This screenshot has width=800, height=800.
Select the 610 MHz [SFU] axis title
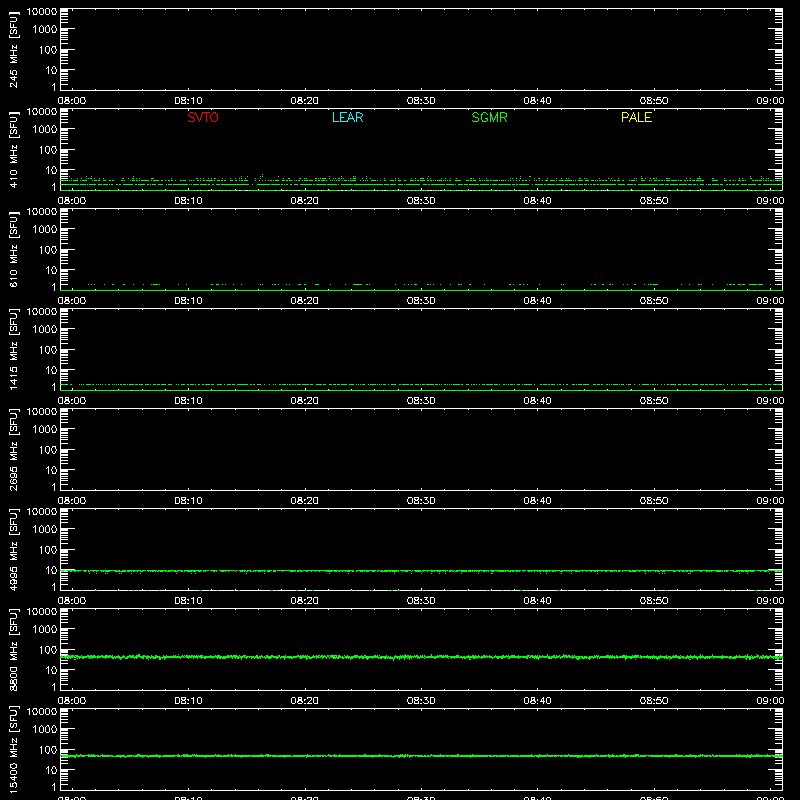[x=13, y=250]
